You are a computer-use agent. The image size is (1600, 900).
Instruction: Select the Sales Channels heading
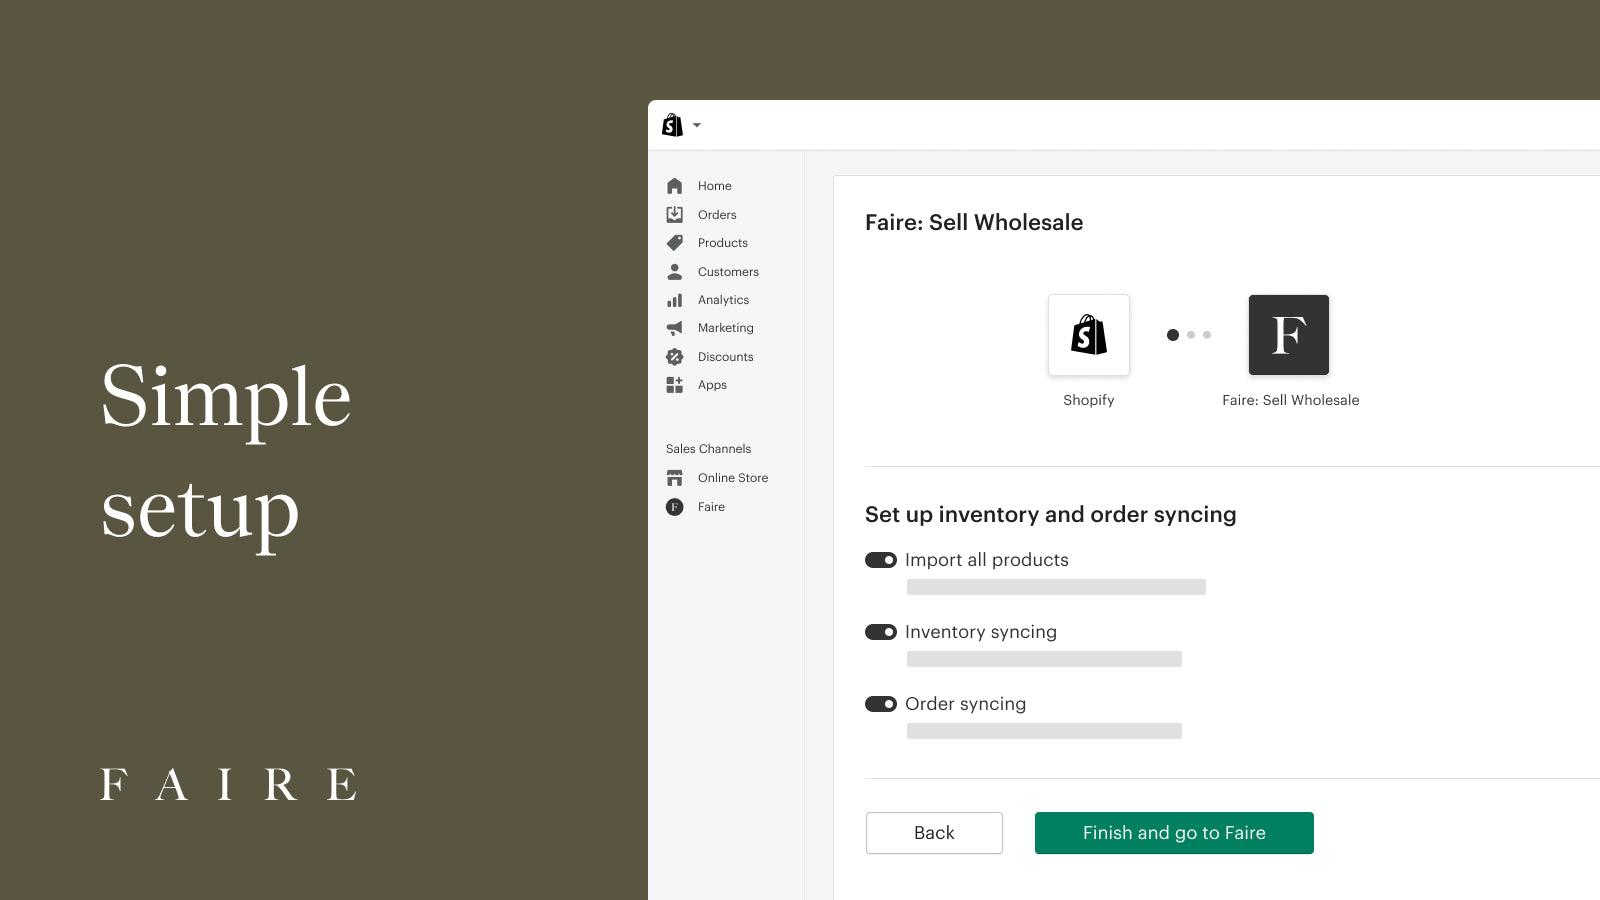click(x=708, y=449)
